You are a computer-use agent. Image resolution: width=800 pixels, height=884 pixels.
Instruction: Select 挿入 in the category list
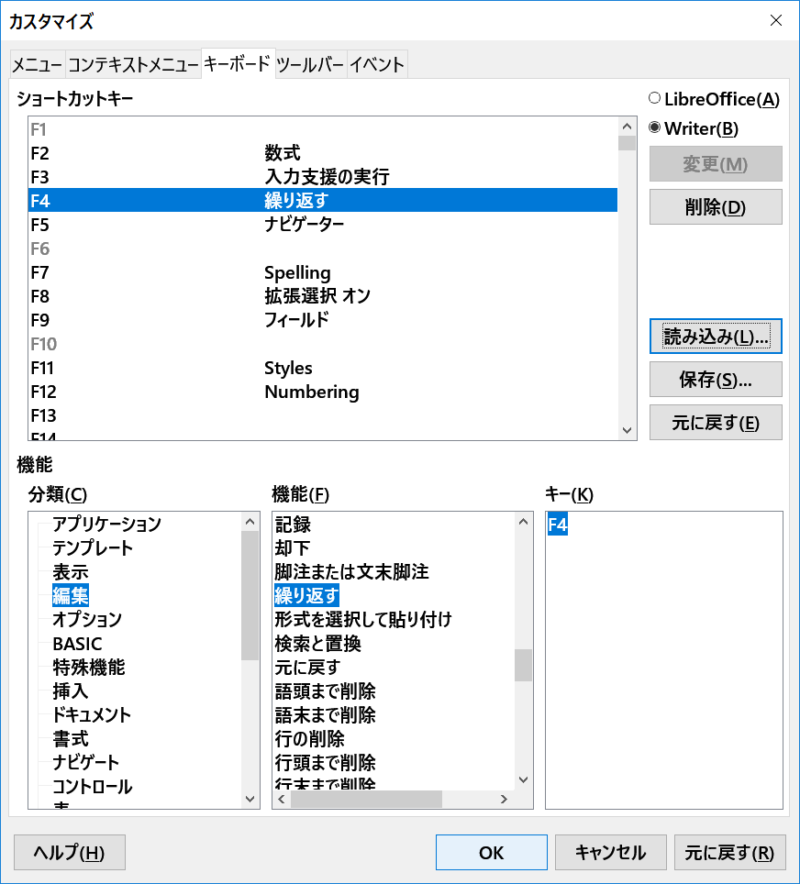(70, 692)
